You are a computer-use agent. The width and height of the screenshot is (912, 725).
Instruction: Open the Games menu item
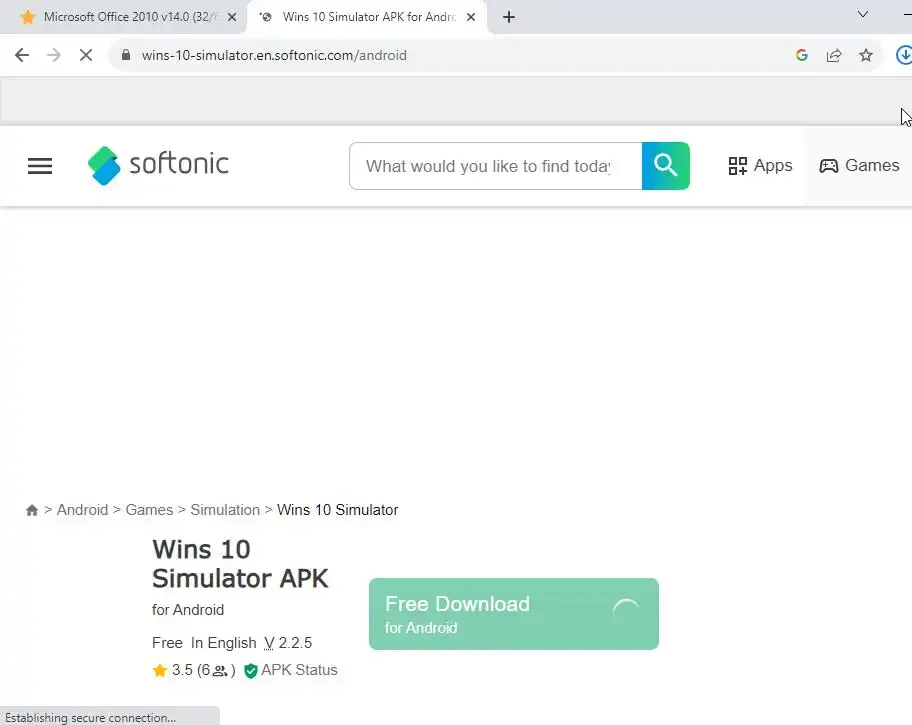(x=859, y=166)
